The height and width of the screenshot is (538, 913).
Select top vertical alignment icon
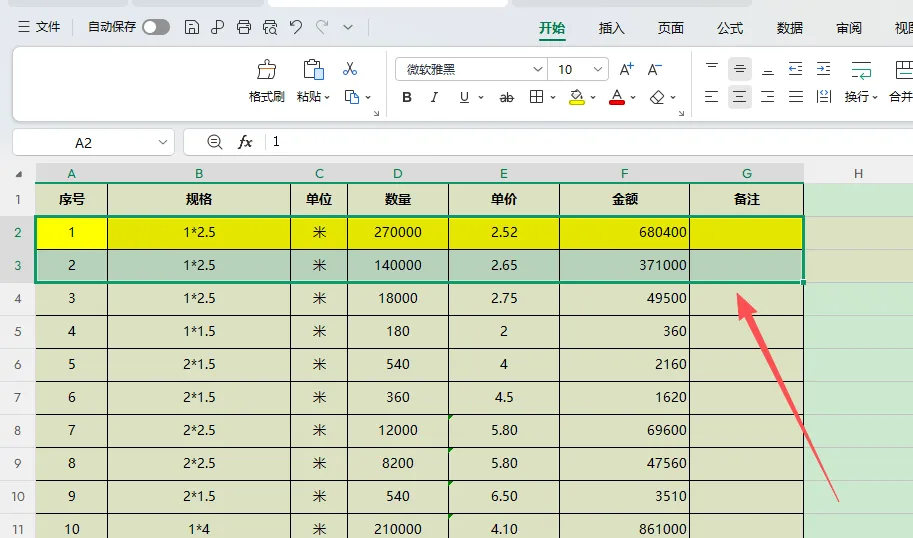coord(712,69)
